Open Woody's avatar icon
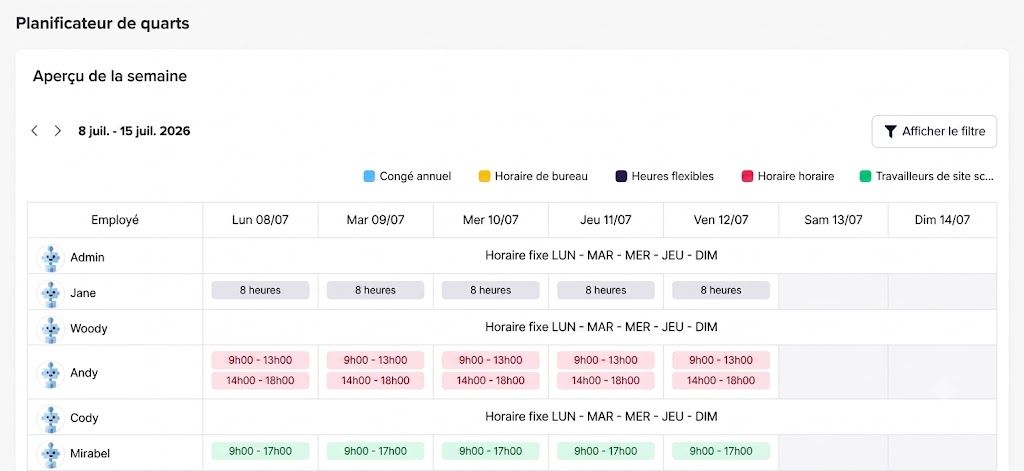 click(50, 329)
